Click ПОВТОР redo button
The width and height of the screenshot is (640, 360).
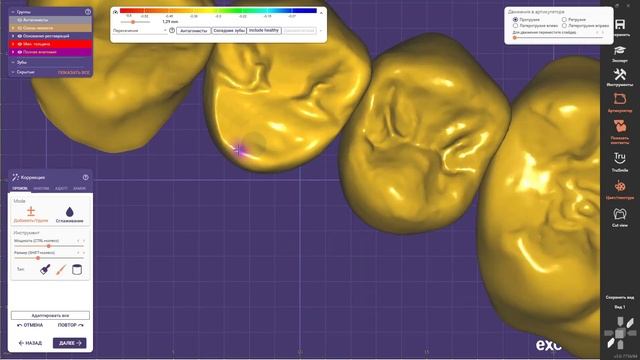71,325
